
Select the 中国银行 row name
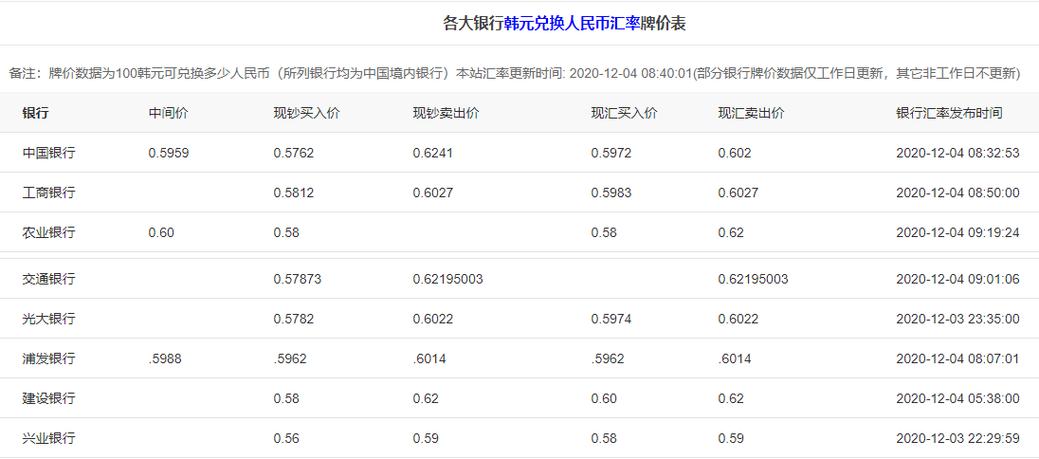point(48,153)
